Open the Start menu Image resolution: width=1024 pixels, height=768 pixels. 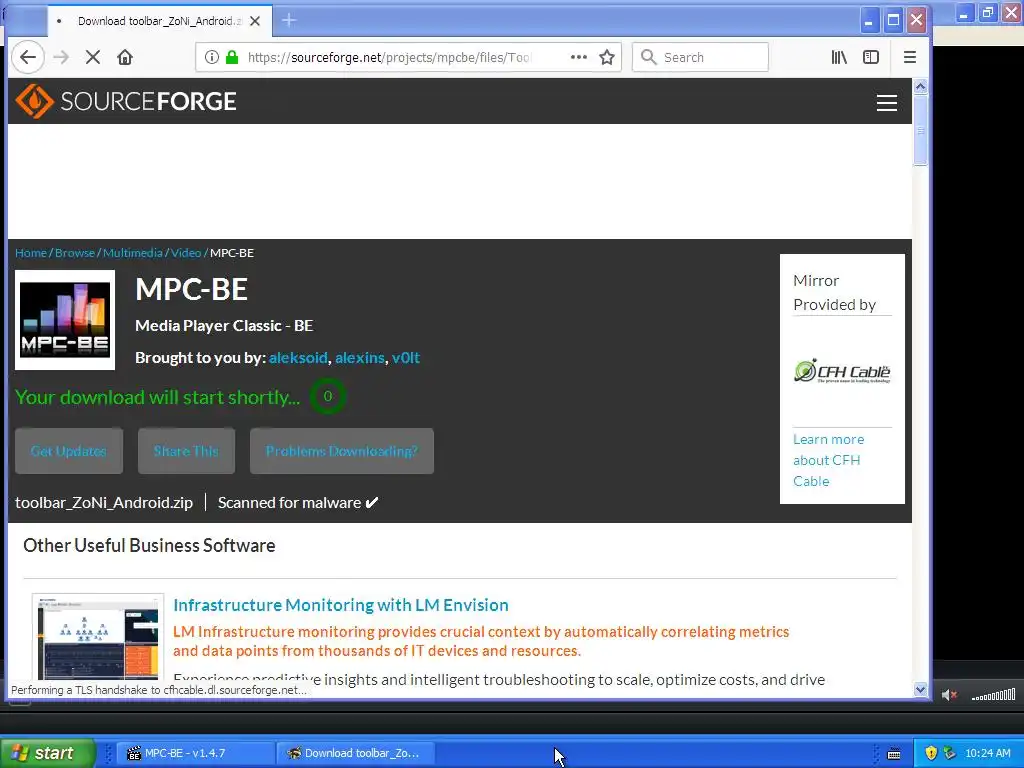click(x=47, y=753)
